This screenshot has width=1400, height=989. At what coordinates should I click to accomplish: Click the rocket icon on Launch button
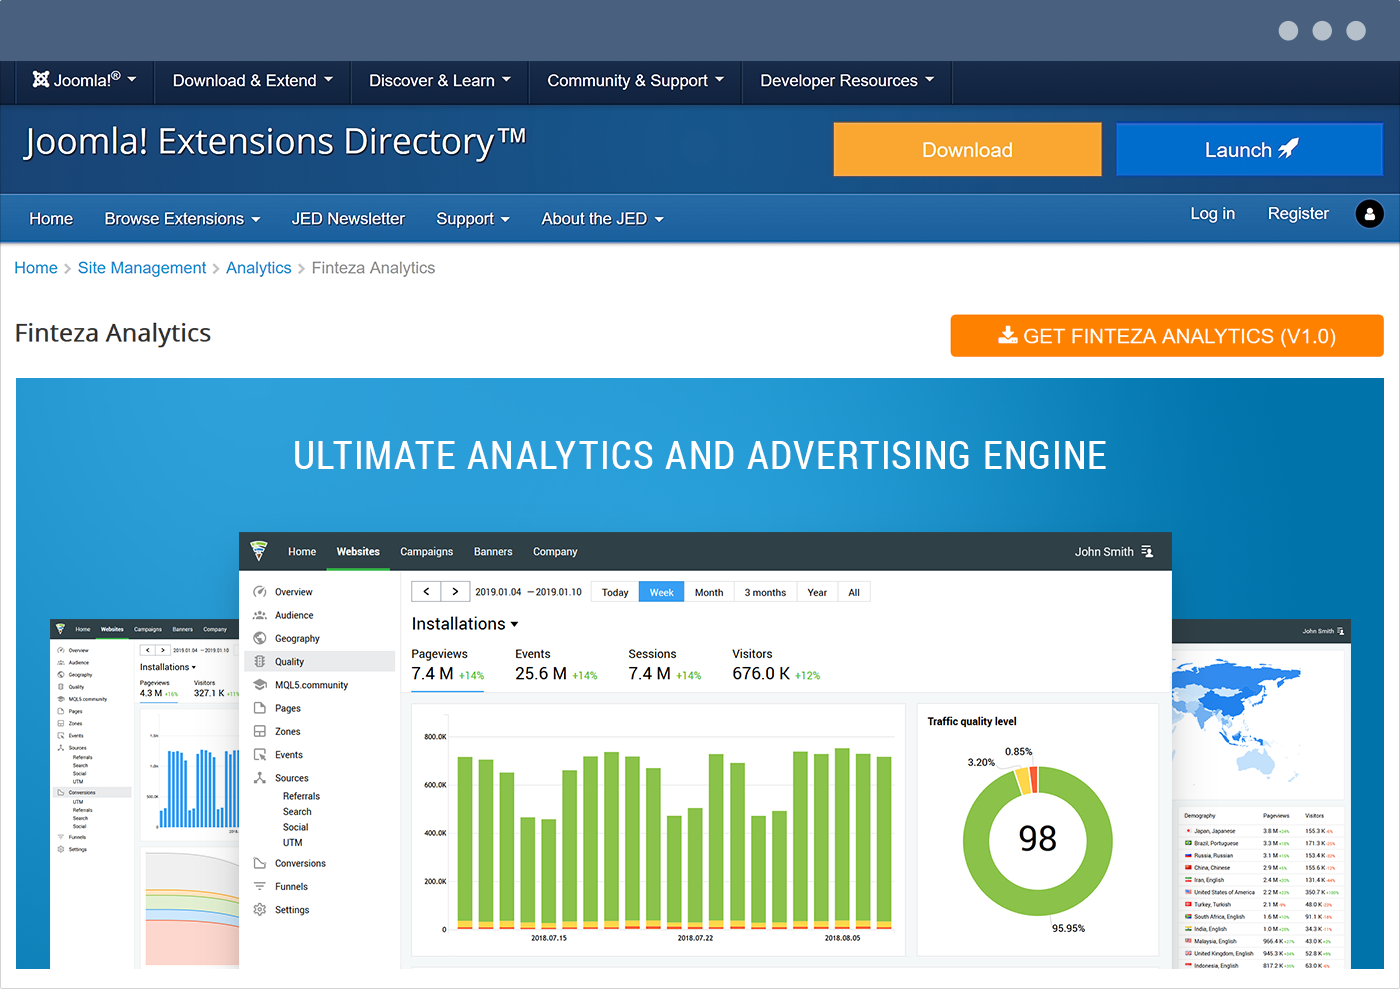1288,149
